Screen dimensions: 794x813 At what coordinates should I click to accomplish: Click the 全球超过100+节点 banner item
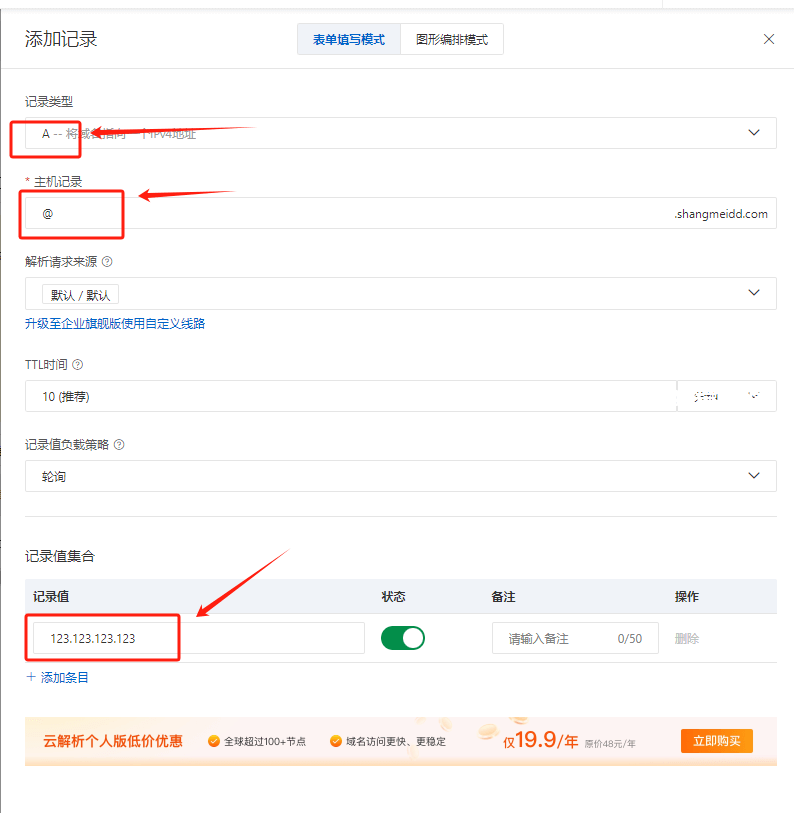pos(257,741)
